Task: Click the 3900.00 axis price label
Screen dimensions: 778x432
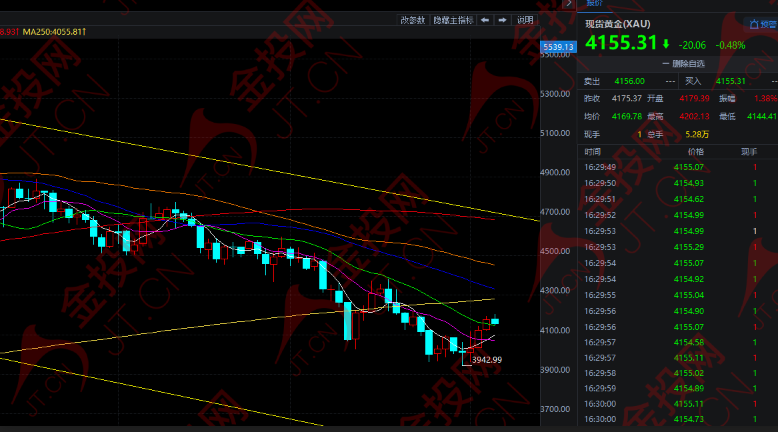Action: 555,370
